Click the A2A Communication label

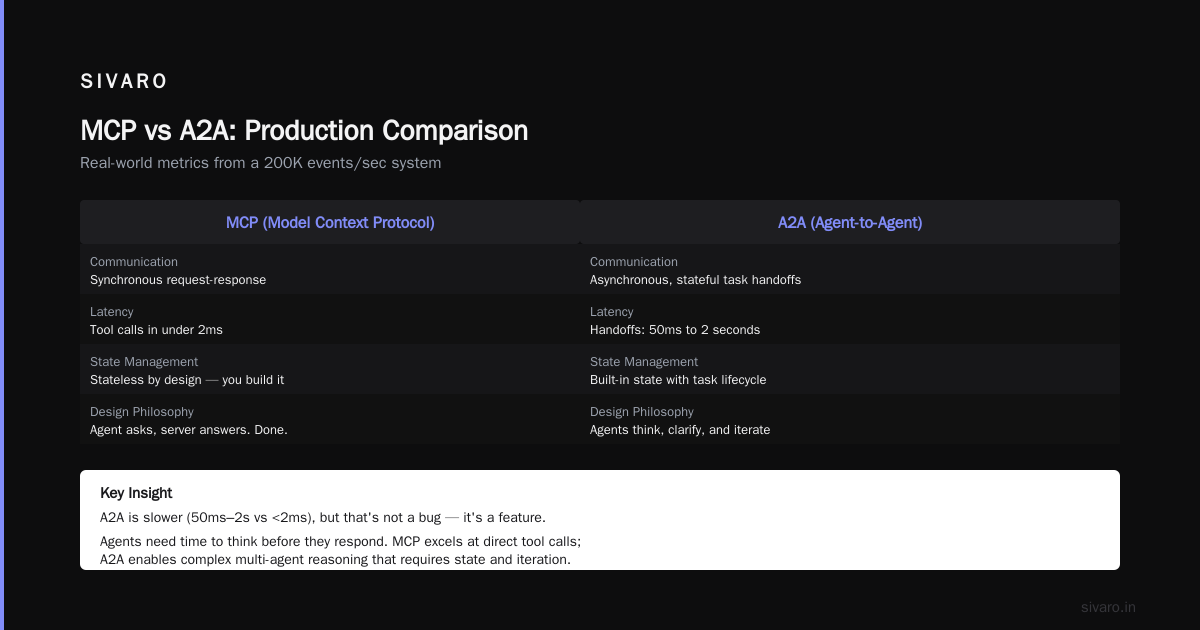[634, 262]
